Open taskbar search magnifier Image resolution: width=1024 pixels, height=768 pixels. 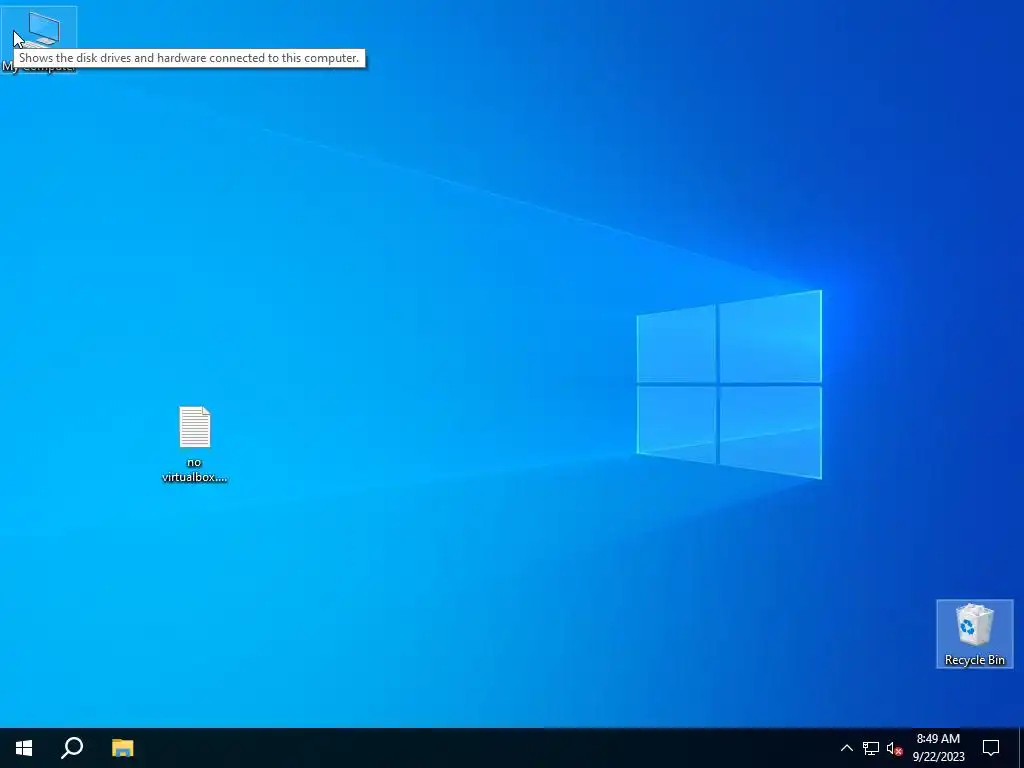(72, 748)
